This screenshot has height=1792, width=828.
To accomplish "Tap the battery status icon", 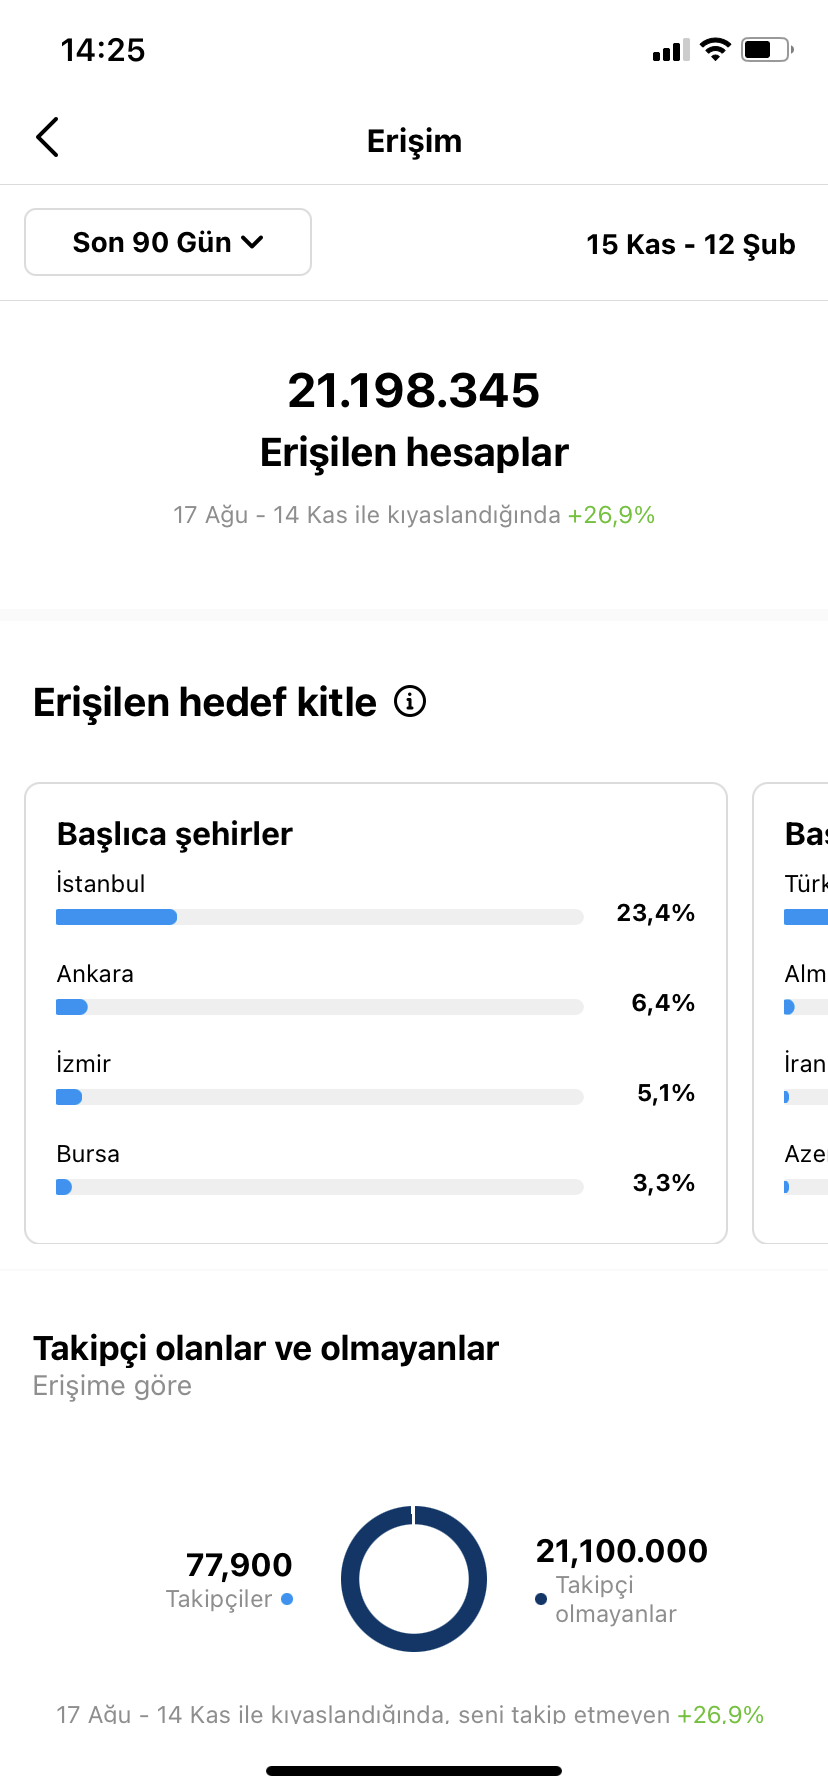I will pos(767,49).
